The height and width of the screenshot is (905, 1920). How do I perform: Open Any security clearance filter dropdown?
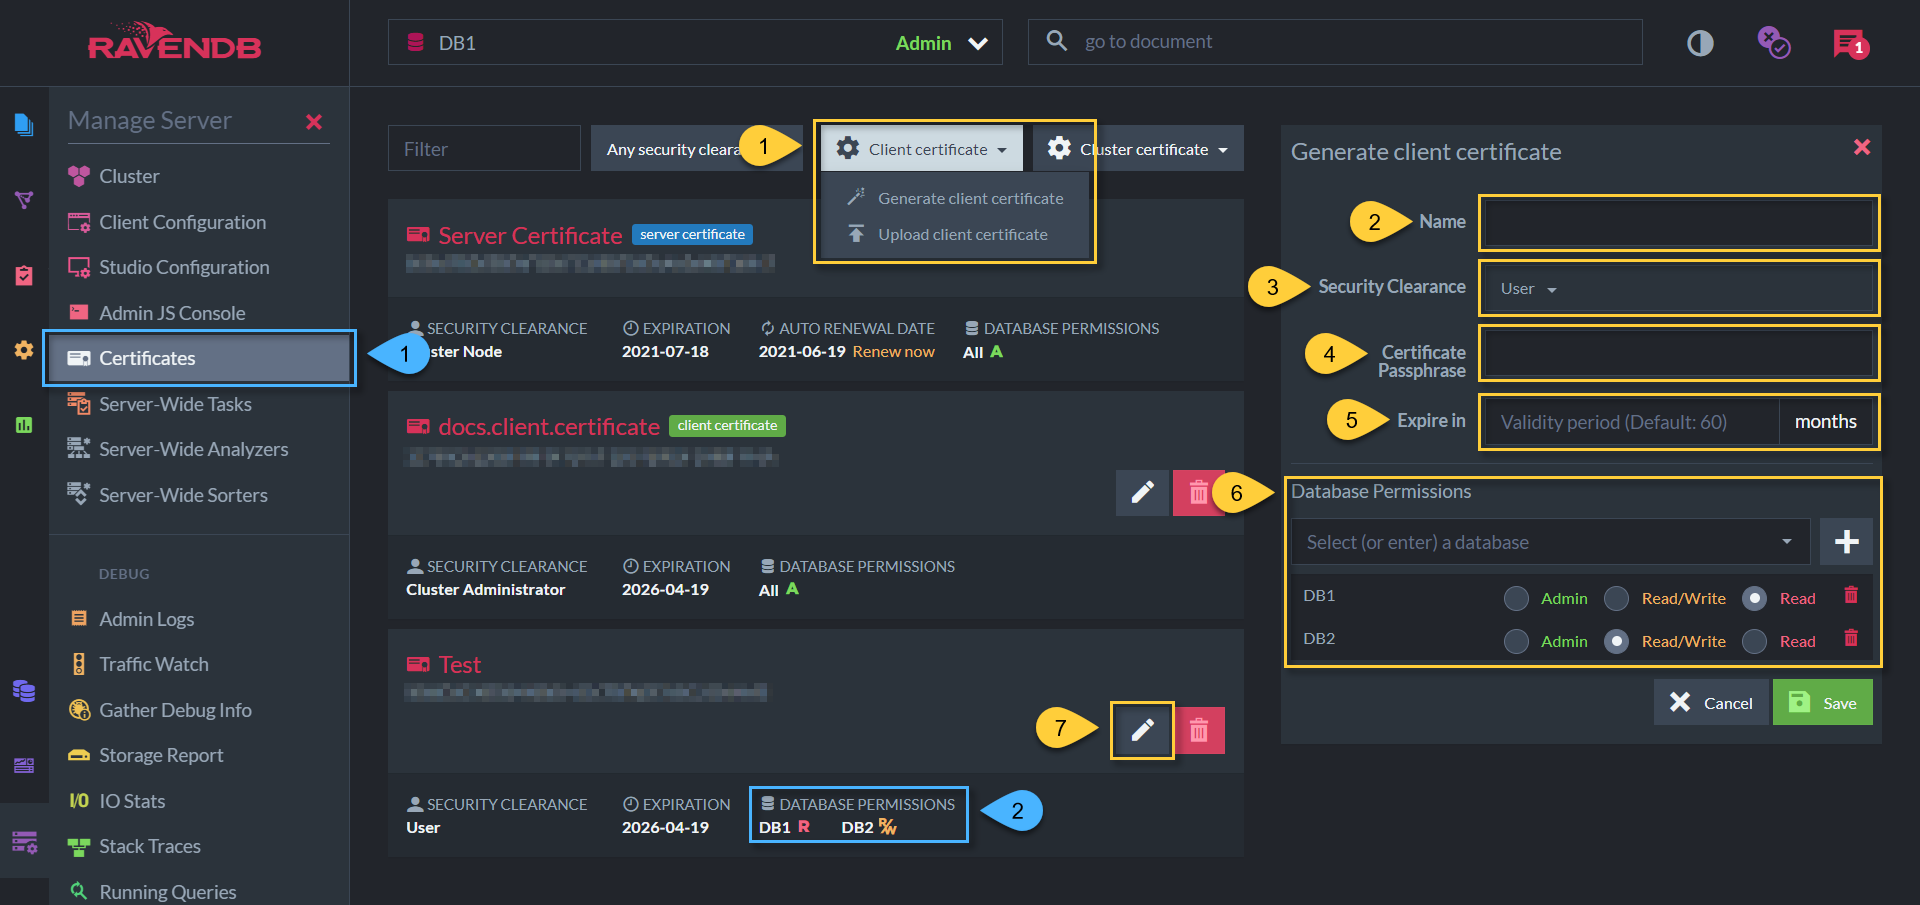[x=697, y=149]
